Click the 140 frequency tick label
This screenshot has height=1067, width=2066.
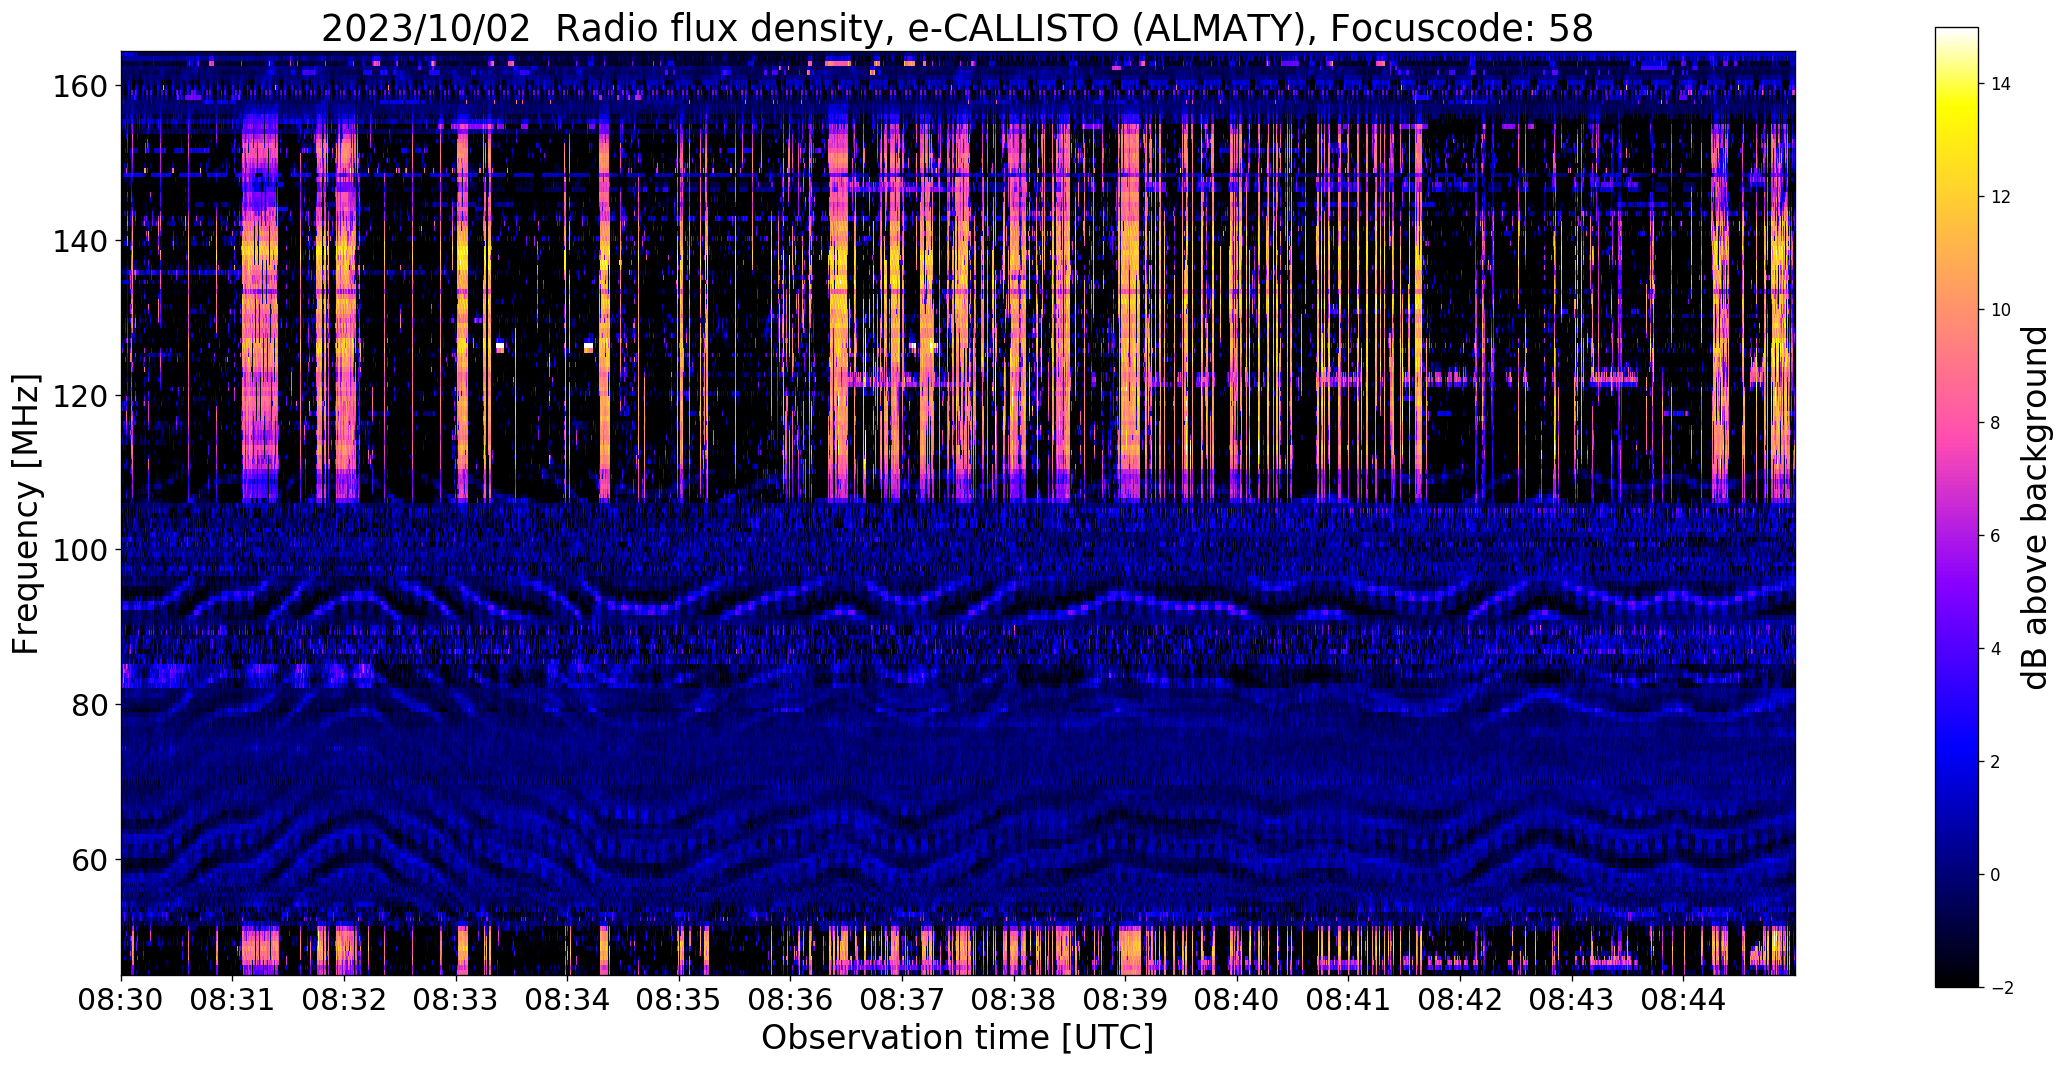79,241
